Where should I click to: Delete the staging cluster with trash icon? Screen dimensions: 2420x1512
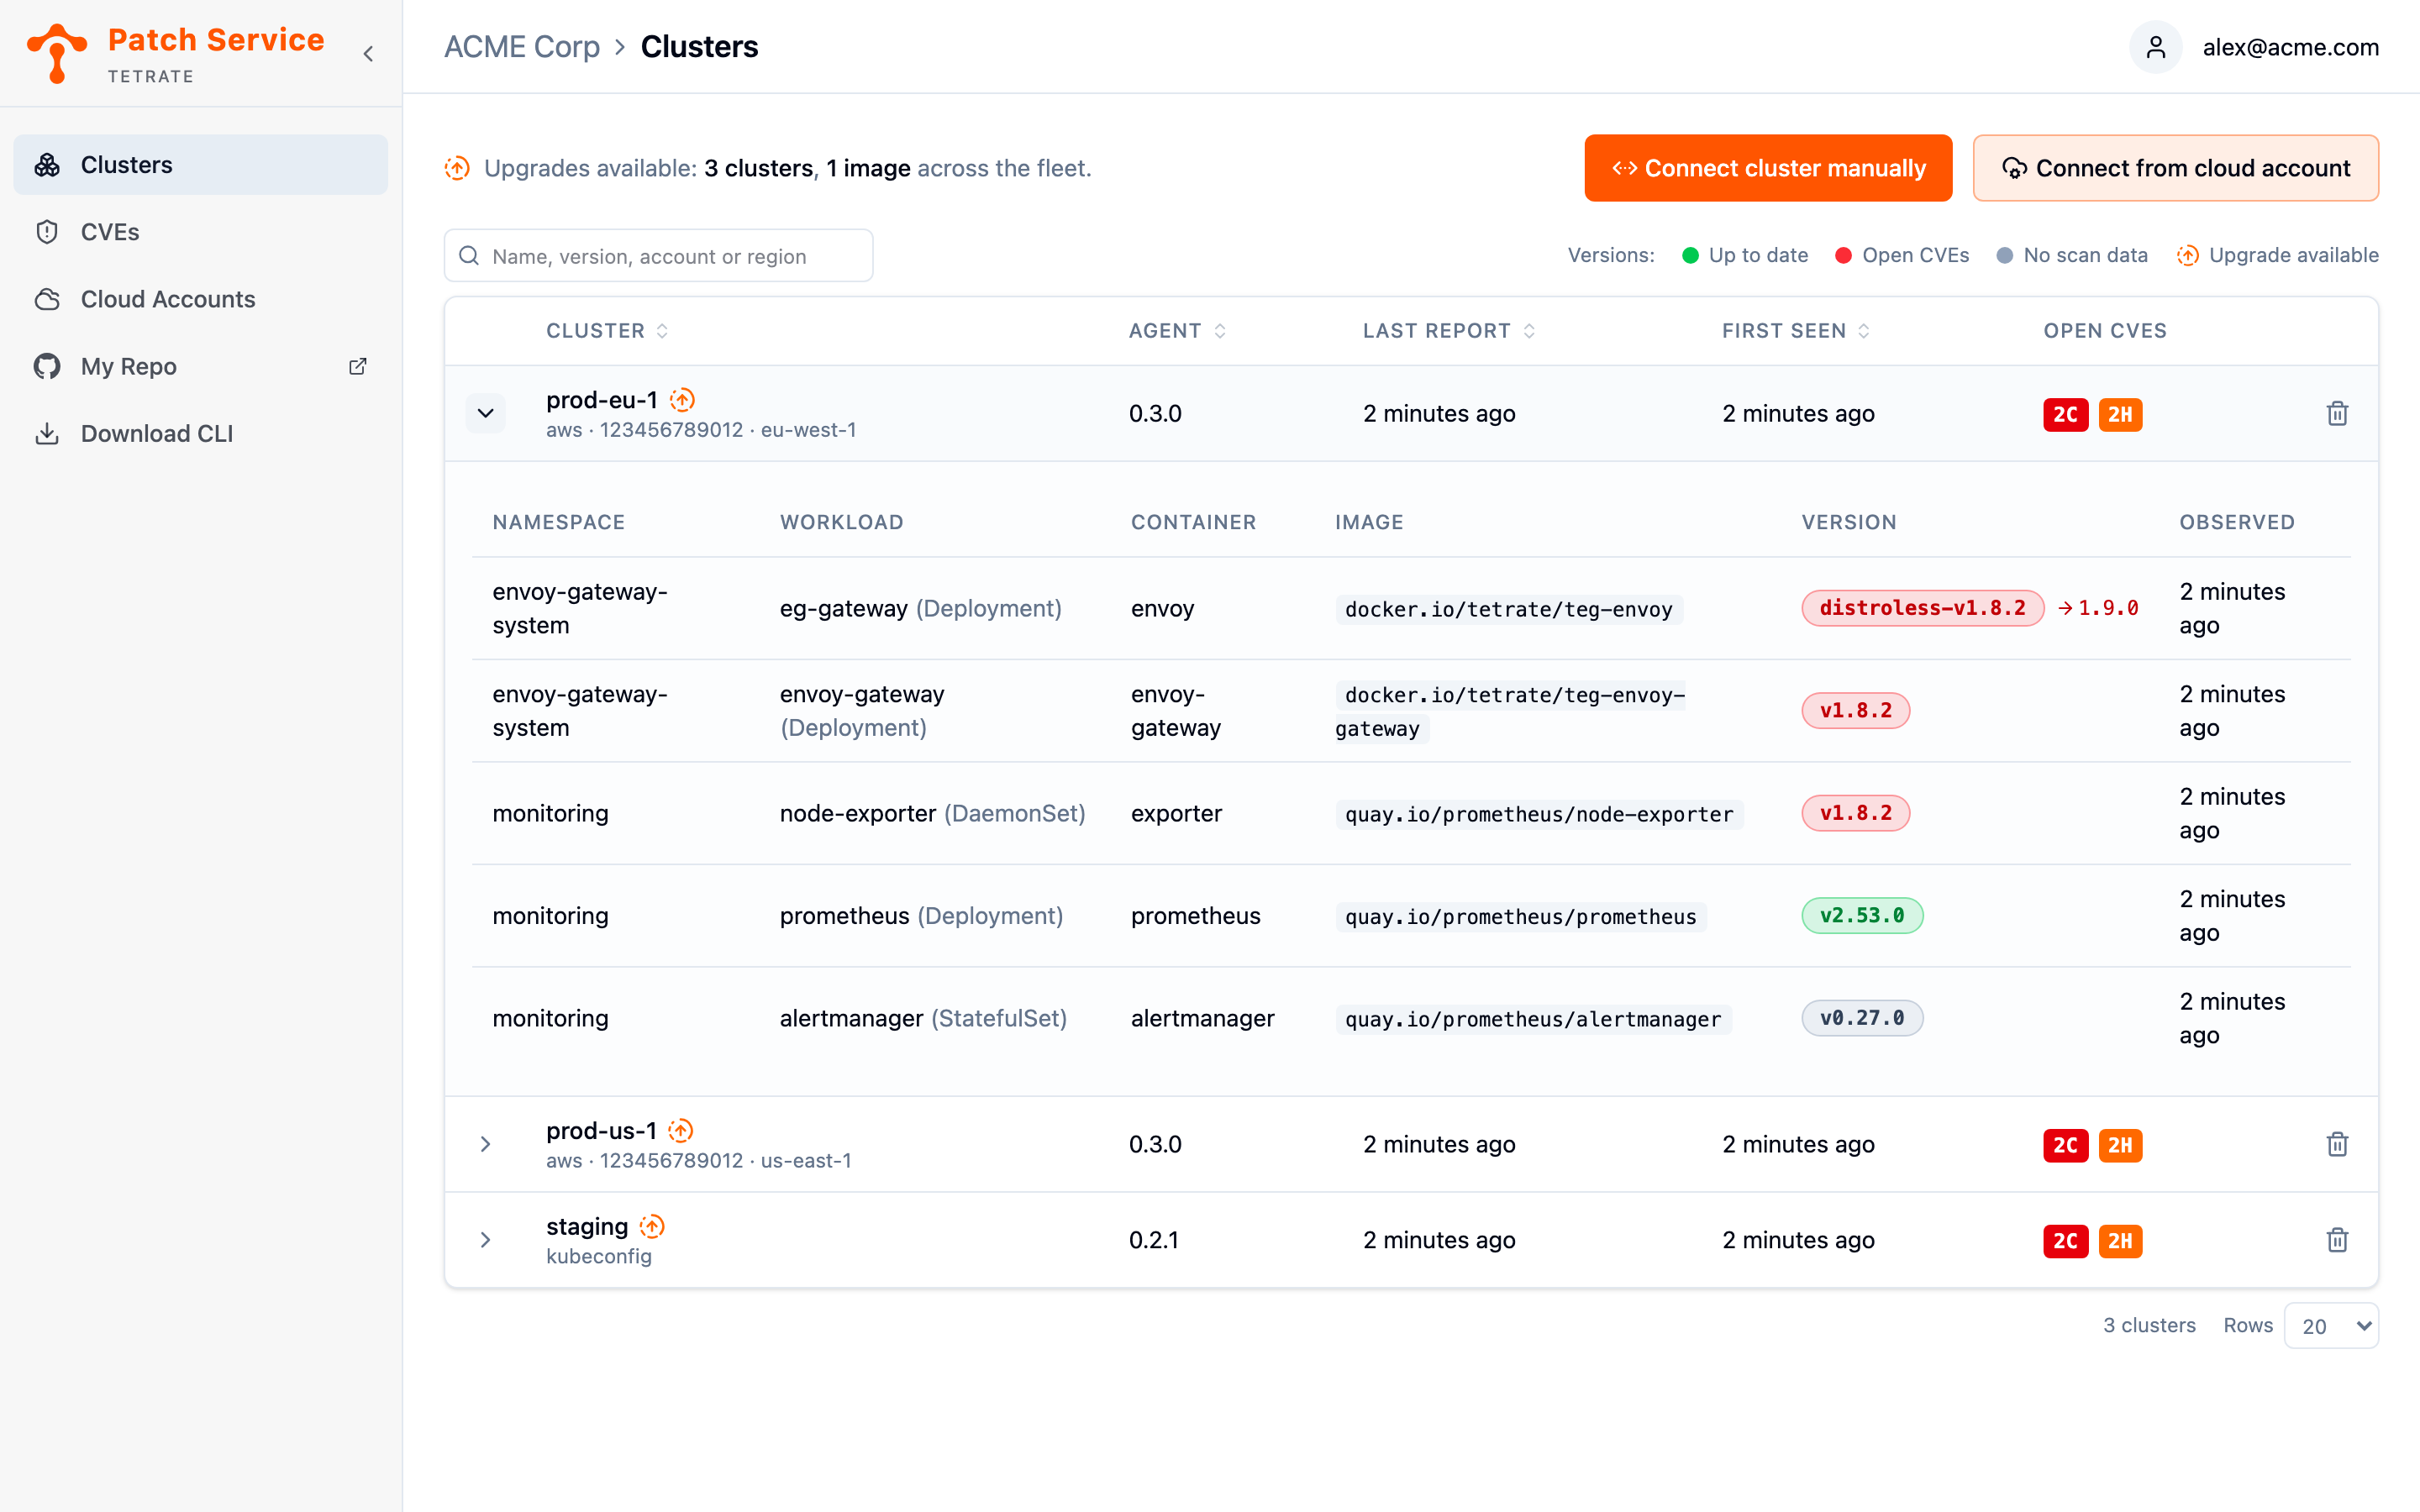[x=2337, y=1240]
